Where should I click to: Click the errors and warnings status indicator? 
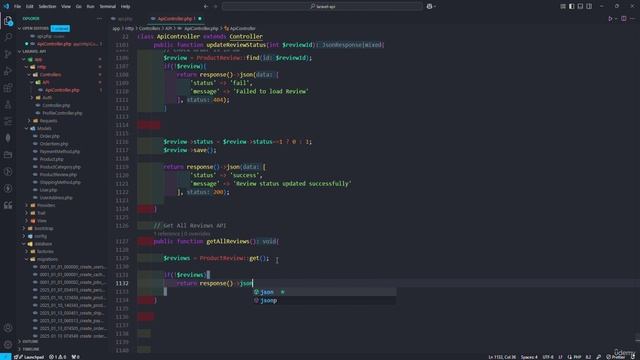point(58,357)
